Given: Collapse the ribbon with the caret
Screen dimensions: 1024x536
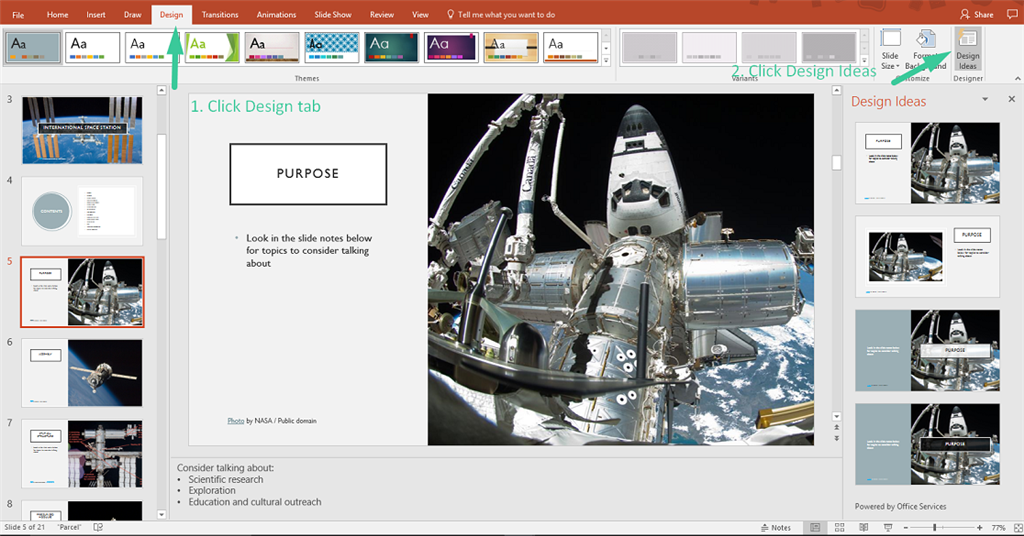Looking at the screenshot, I should click(1017, 78).
